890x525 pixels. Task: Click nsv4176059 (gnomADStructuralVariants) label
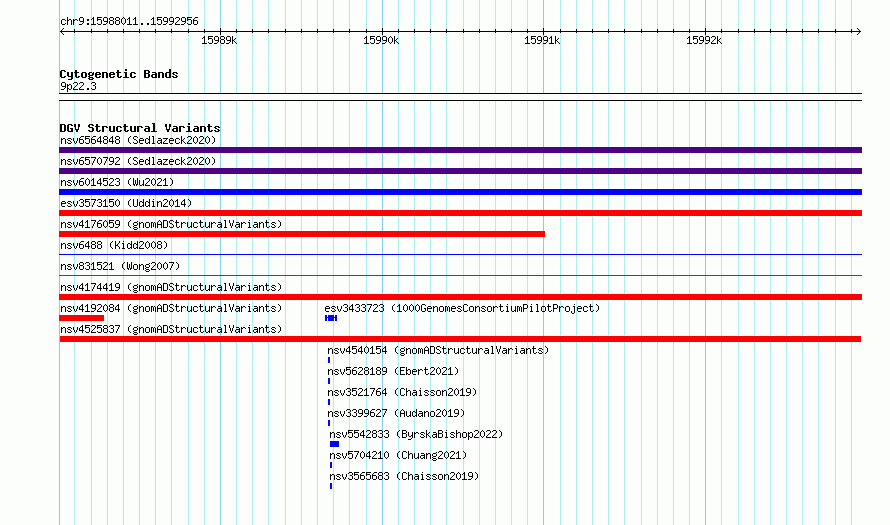point(171,224)
